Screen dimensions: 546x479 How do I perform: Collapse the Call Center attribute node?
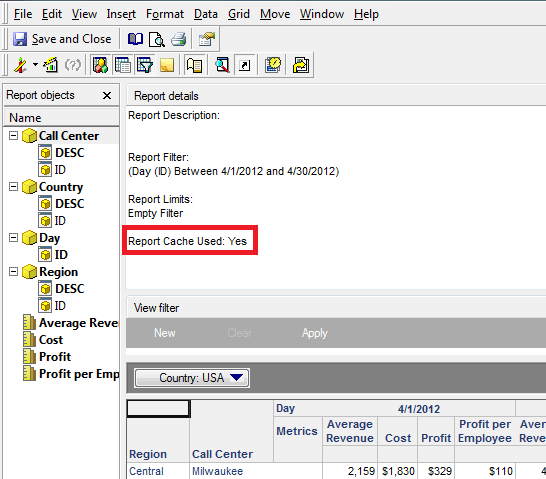click(x=13, y=135)
